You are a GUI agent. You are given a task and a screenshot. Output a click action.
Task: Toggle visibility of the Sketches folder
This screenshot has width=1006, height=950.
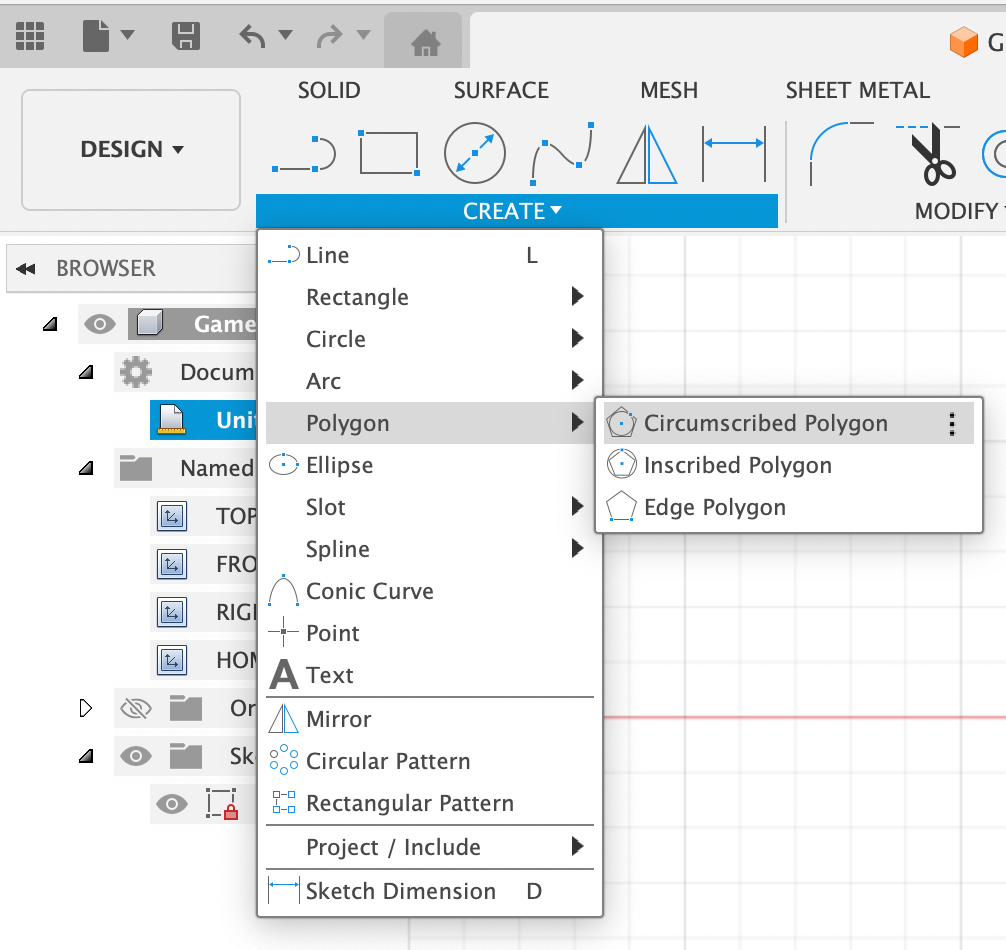pyautogui.click(x=136, y=756)
